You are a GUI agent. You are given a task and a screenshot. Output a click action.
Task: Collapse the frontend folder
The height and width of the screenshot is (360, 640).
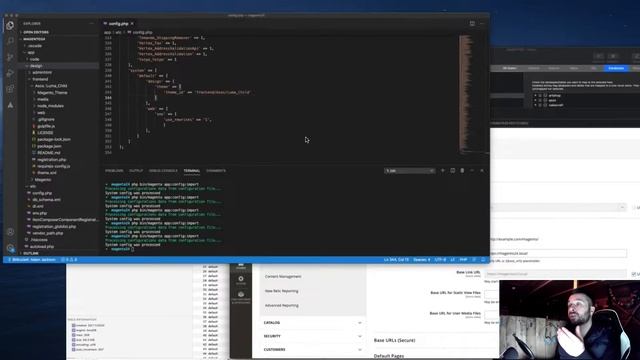tap(40, 79)
